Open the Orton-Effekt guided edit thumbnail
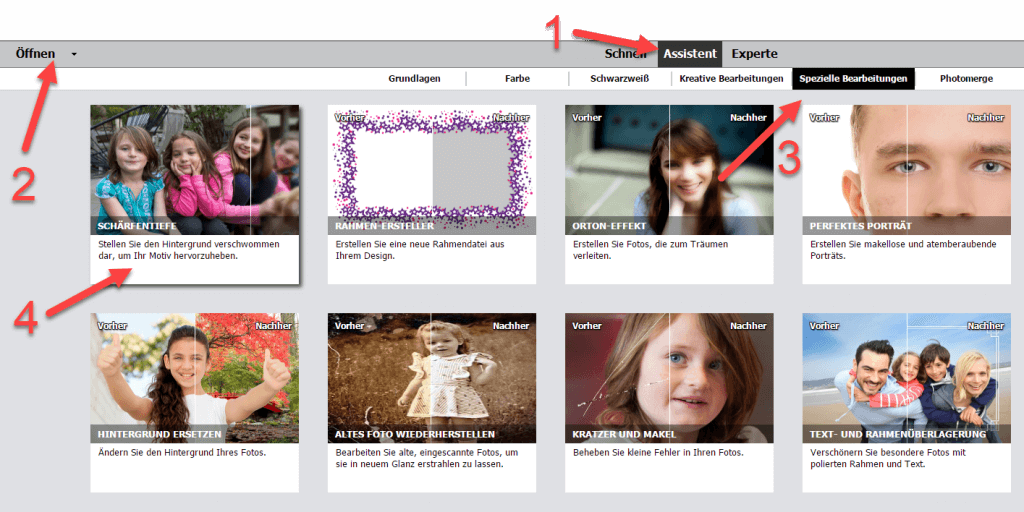Screen dimensions: 1024x512 (x=669, y=170)
